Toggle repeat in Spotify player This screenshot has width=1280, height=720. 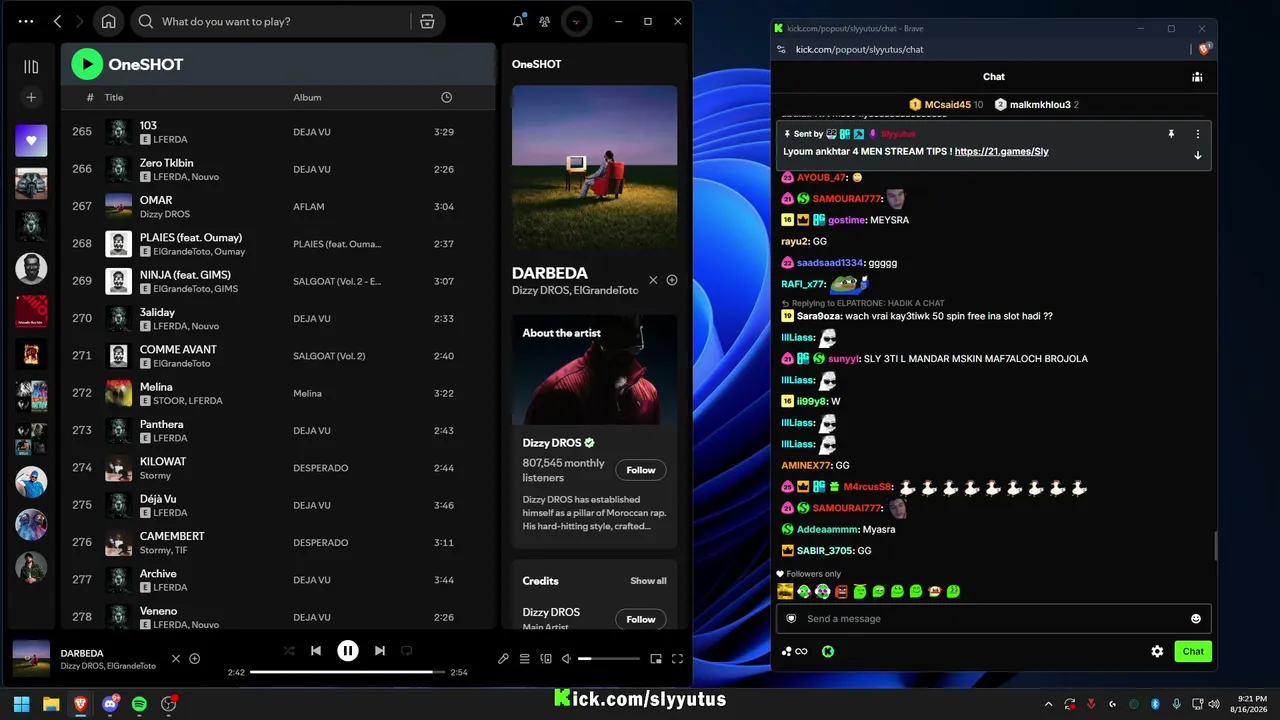(407, 651)
